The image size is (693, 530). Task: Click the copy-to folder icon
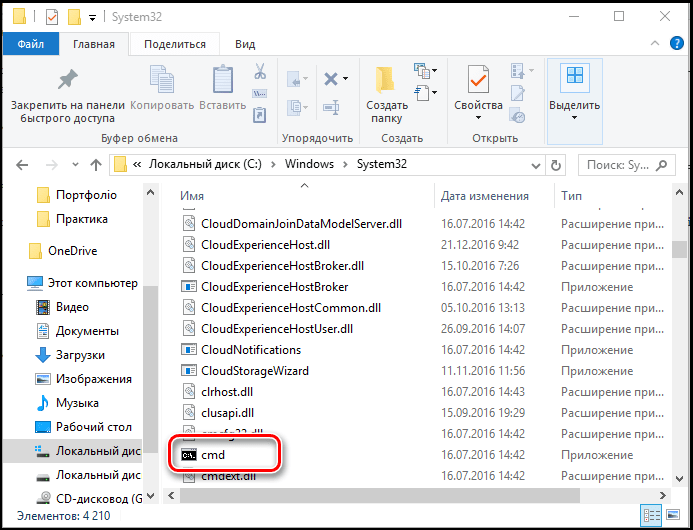tap(294, 107)
